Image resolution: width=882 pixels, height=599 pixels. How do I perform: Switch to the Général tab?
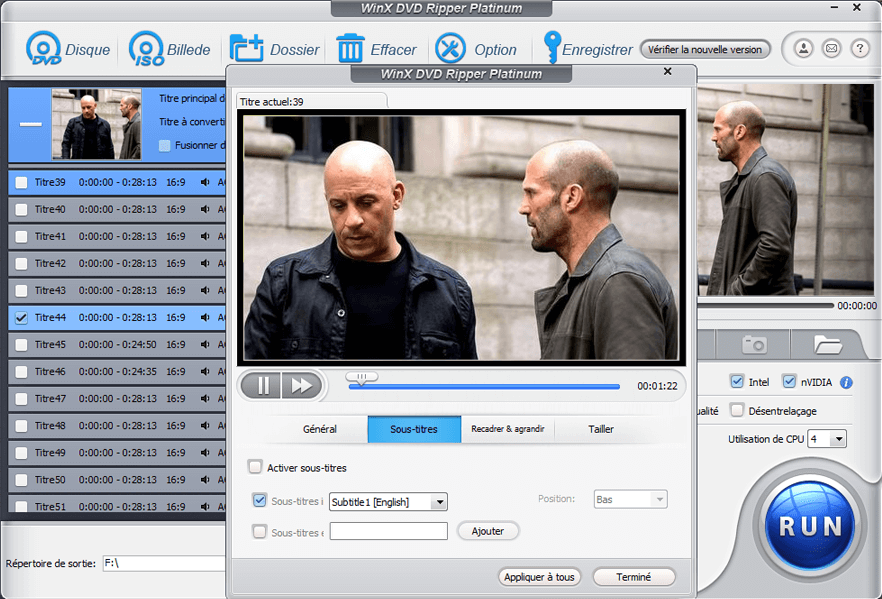coord(320,429)
